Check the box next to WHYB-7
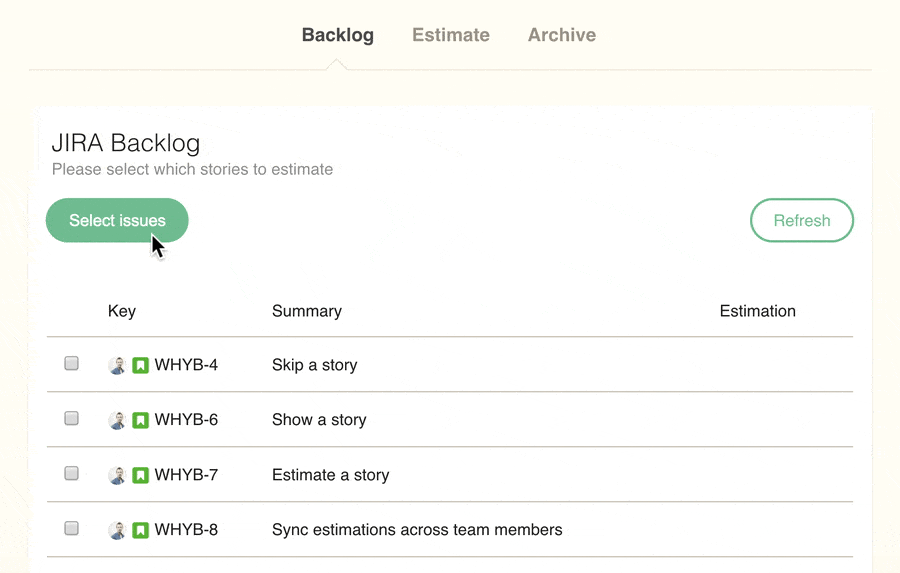The image size is (900, 573). 71,473
